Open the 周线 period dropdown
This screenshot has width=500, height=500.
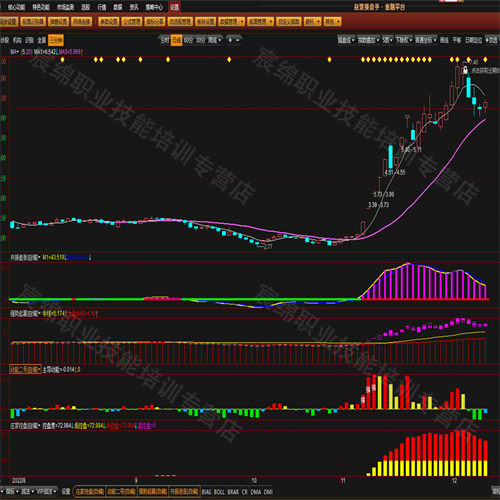click(215, 40)
